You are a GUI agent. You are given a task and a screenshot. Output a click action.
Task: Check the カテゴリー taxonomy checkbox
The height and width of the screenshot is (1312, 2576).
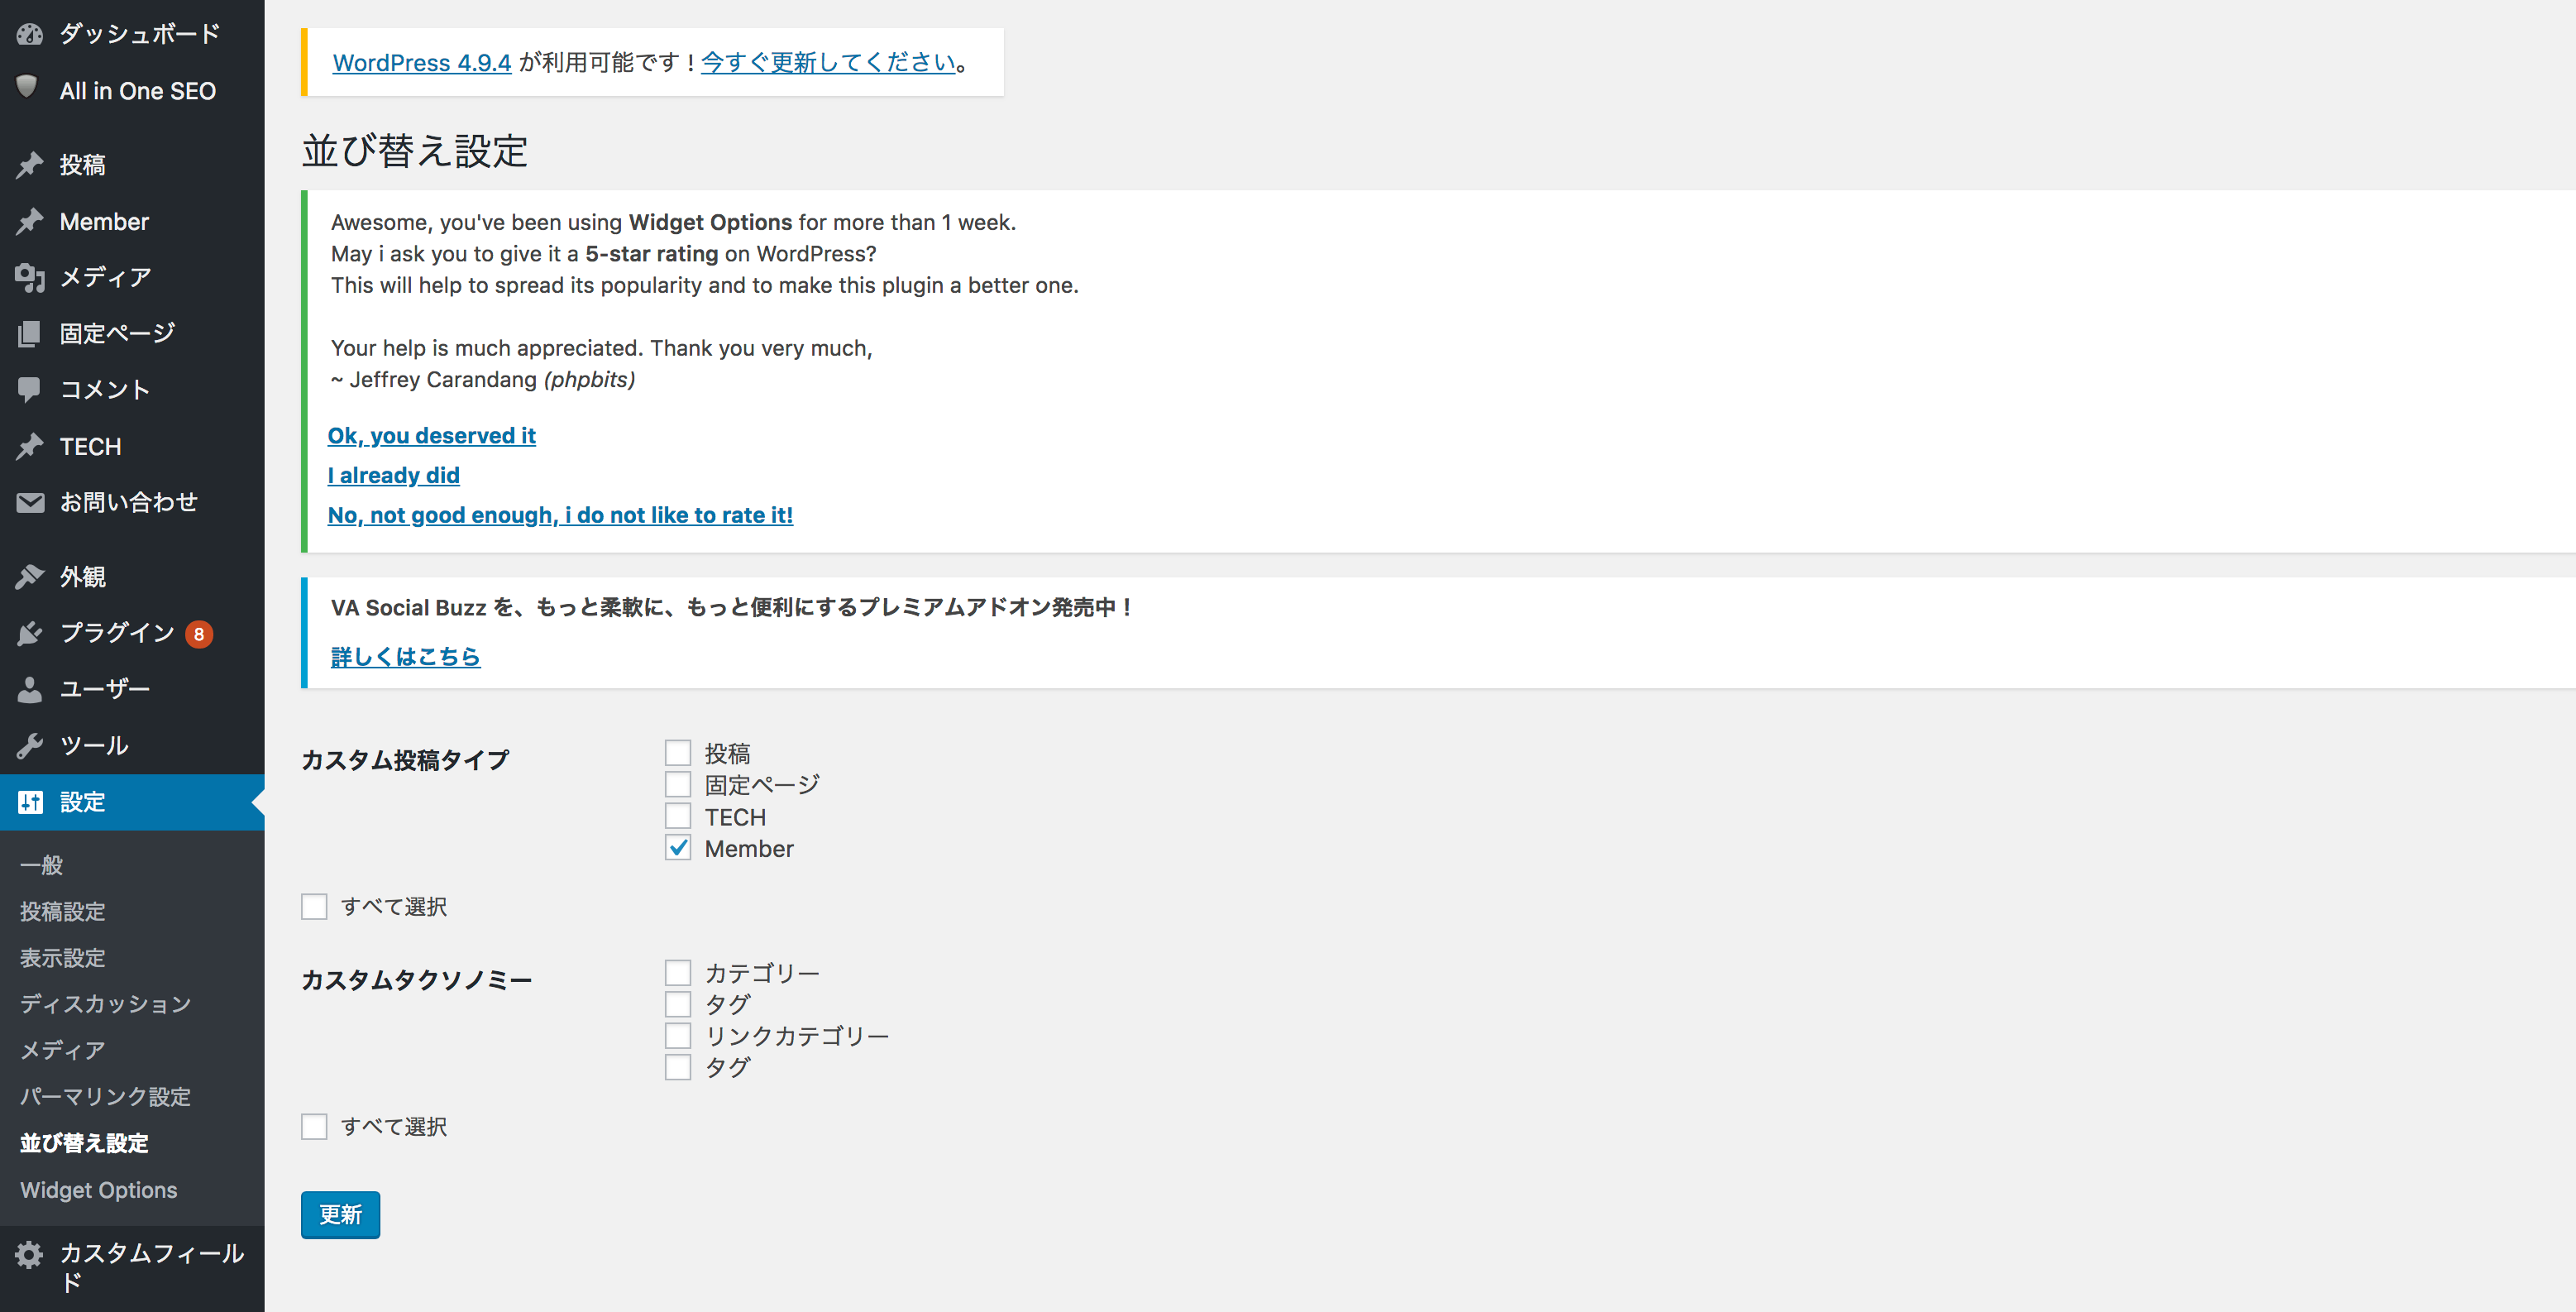point(678,972)
